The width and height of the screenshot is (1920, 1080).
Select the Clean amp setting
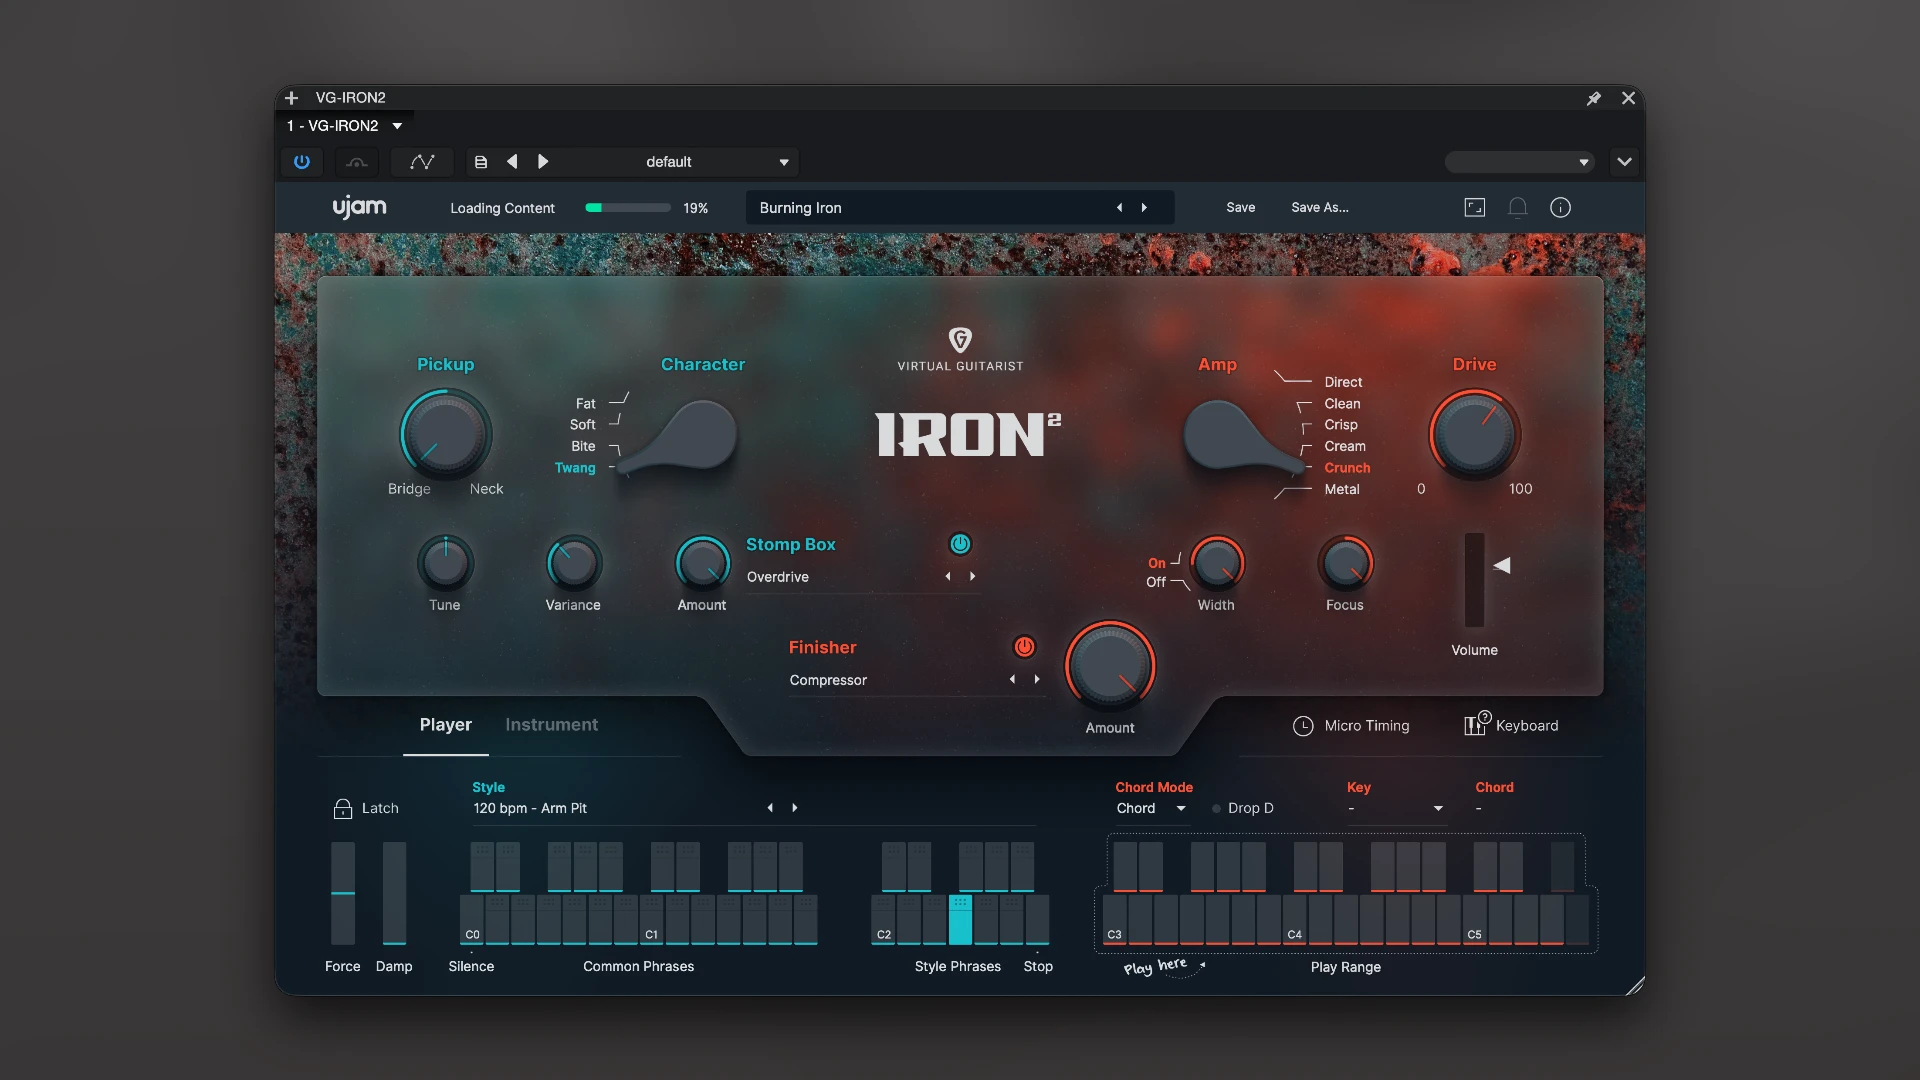[1342, 404]
